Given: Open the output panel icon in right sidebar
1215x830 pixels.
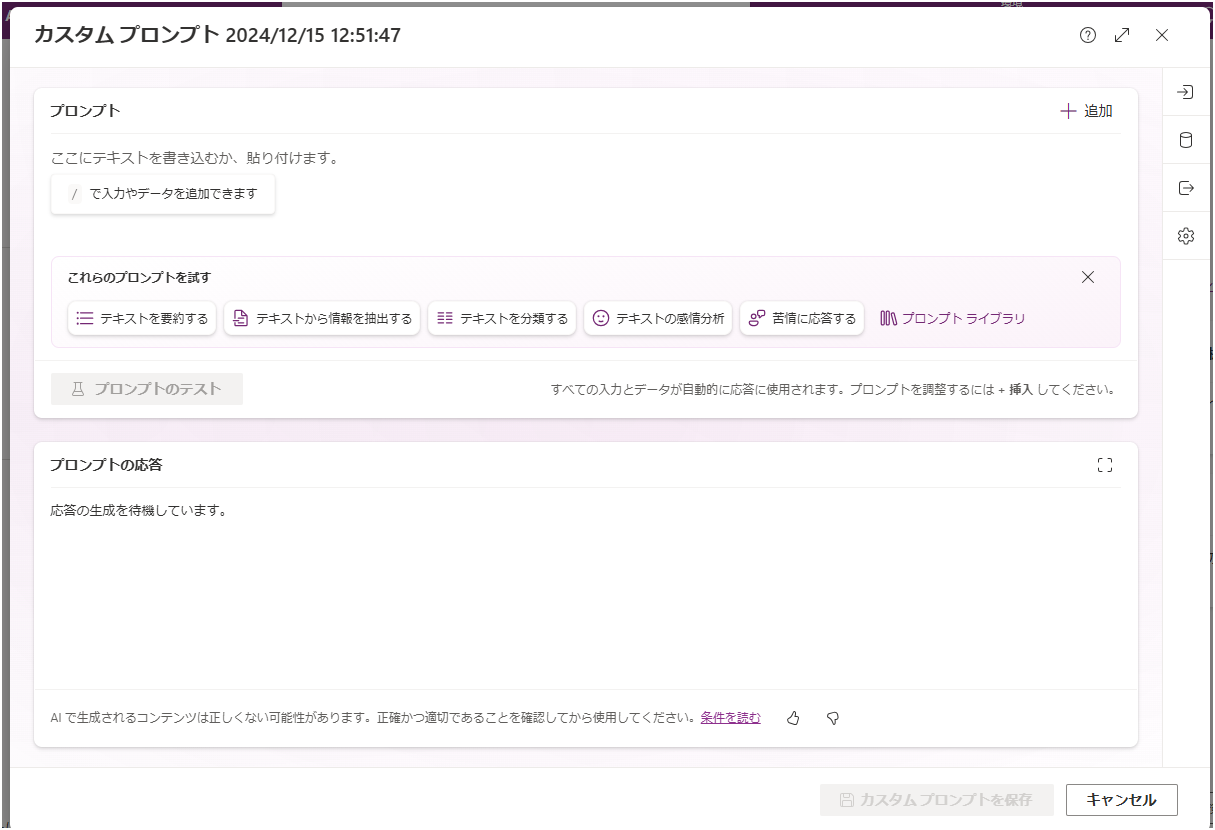Looking at the screenshot, I should coord(1186,188).
